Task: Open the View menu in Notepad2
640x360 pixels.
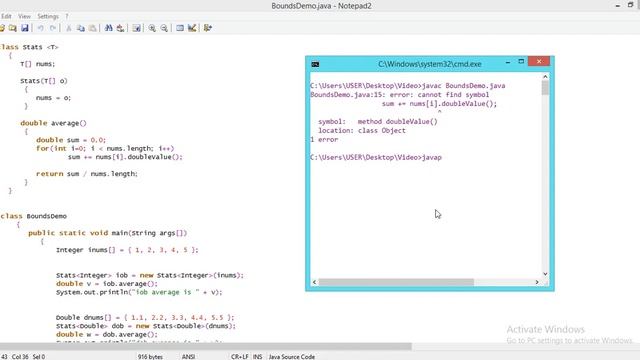Action: tap(24, 16)
